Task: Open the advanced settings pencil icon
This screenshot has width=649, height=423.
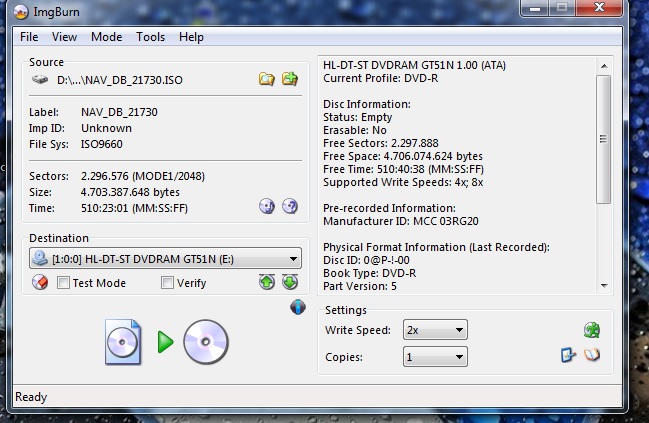Action: coord(568,355)
